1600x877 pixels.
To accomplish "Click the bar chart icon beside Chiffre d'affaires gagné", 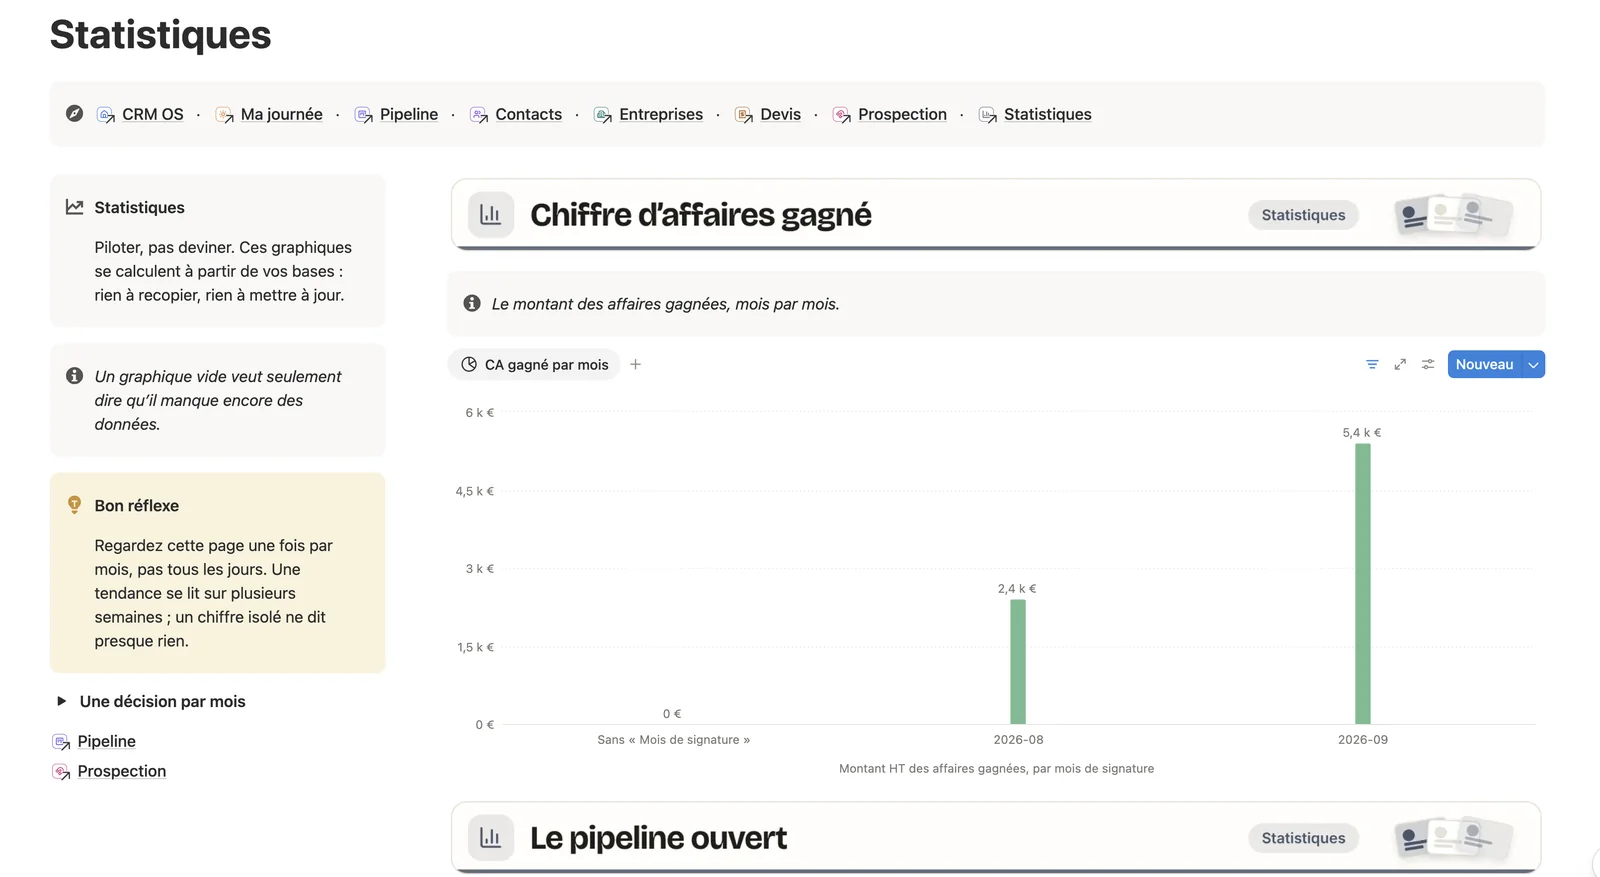I will pyautogui.click(x=491, y=214).
